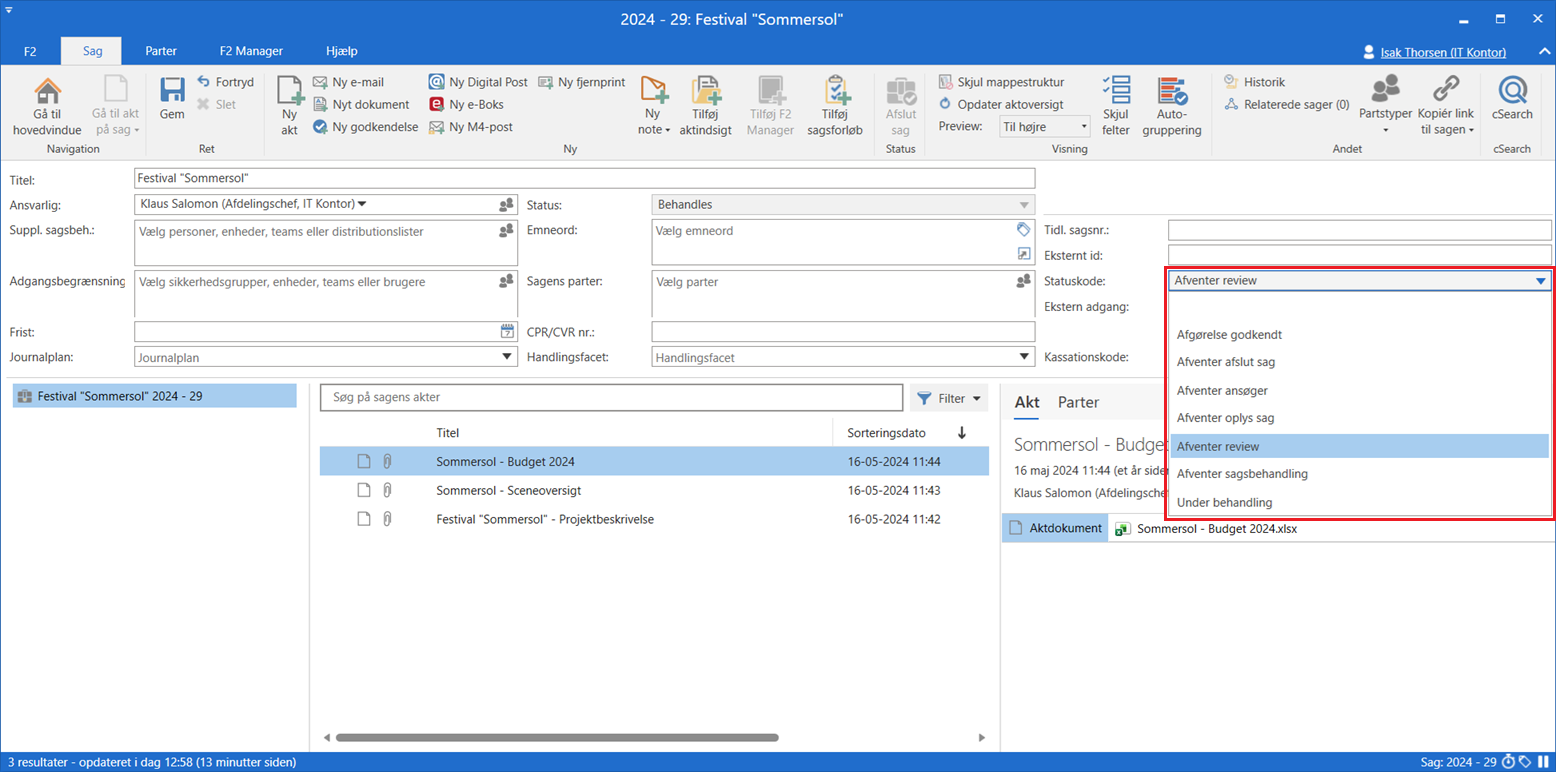Click Ny e-mail in ribbon

348,82
